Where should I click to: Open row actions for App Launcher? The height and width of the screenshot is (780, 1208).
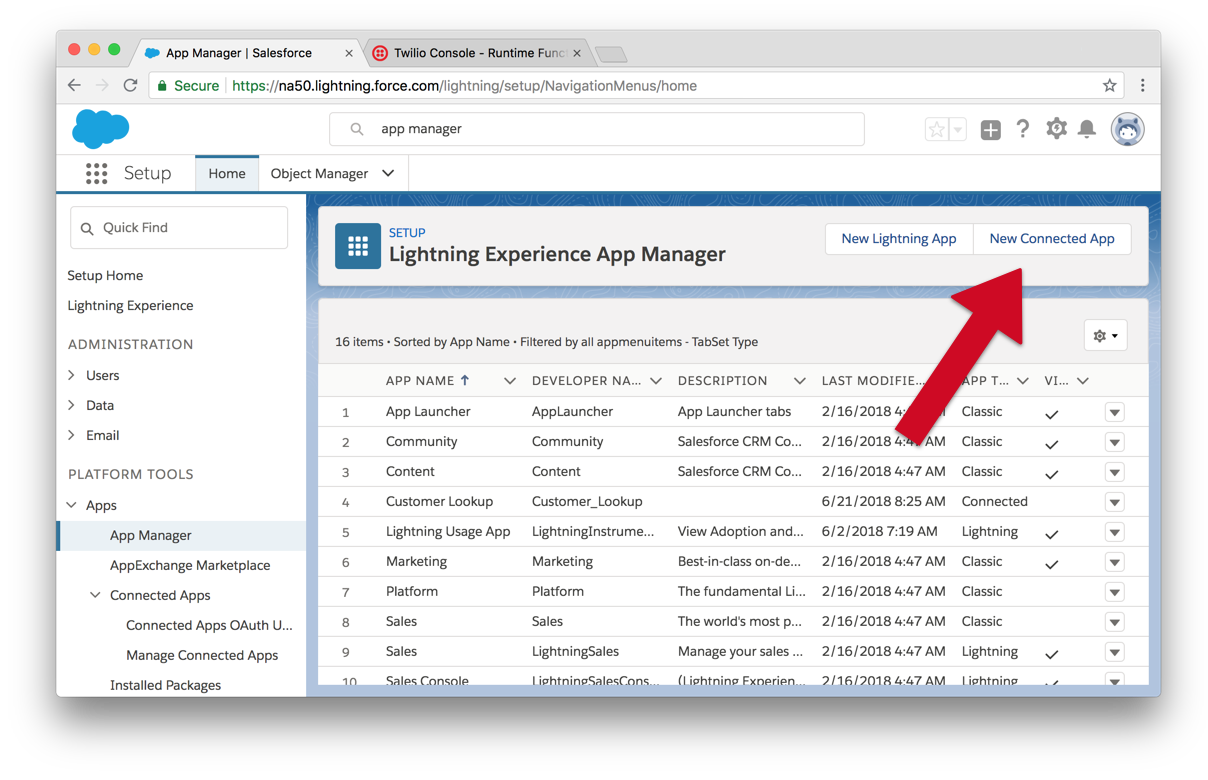pyautogui.click(x=1114, y=412)
